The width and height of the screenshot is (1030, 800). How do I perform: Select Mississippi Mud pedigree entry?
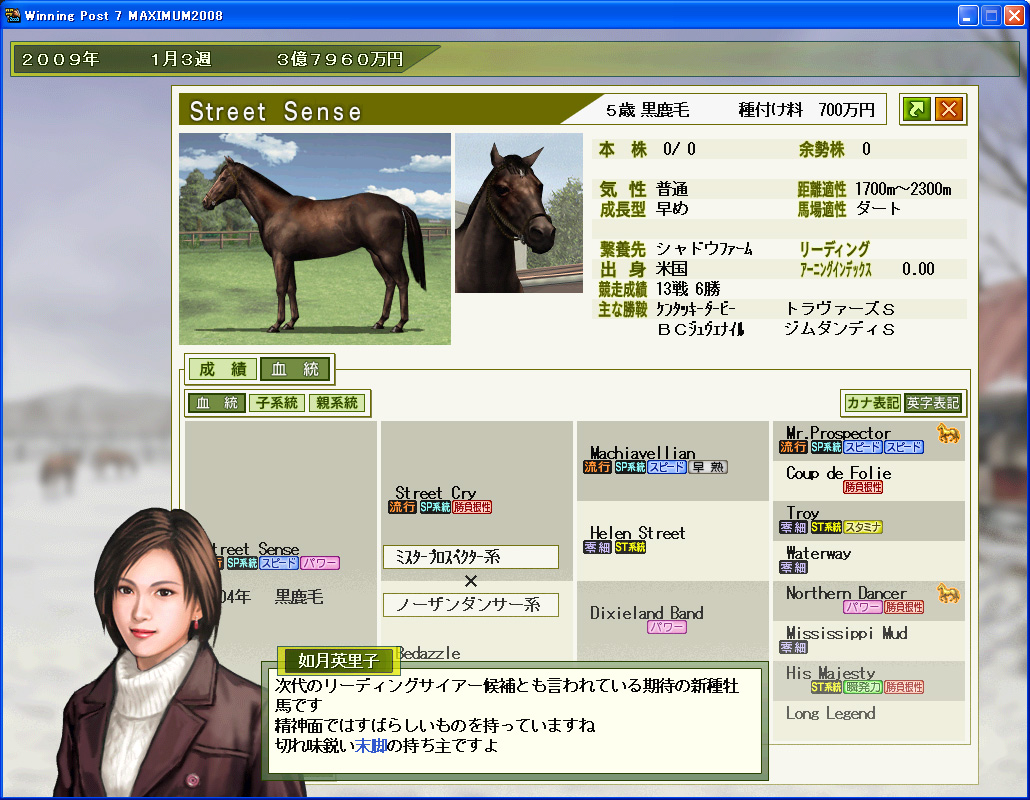[x=847, y=633]
